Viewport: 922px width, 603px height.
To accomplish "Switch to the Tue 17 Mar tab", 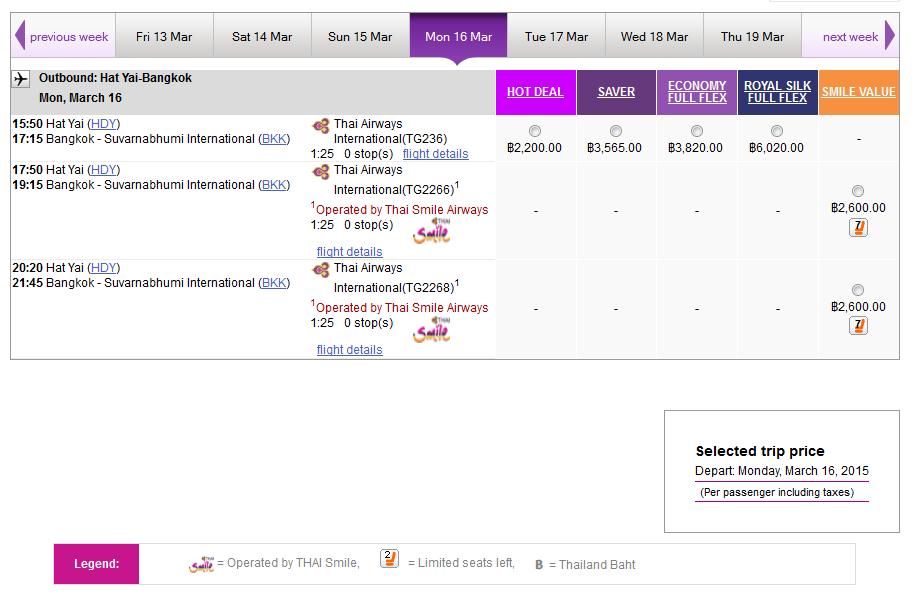I will click(556, 37).
